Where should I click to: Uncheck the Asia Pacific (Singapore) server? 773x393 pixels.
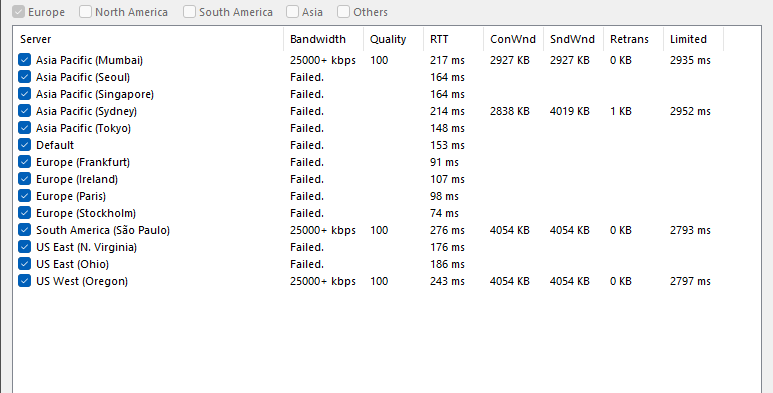click(x=25, y=94)
